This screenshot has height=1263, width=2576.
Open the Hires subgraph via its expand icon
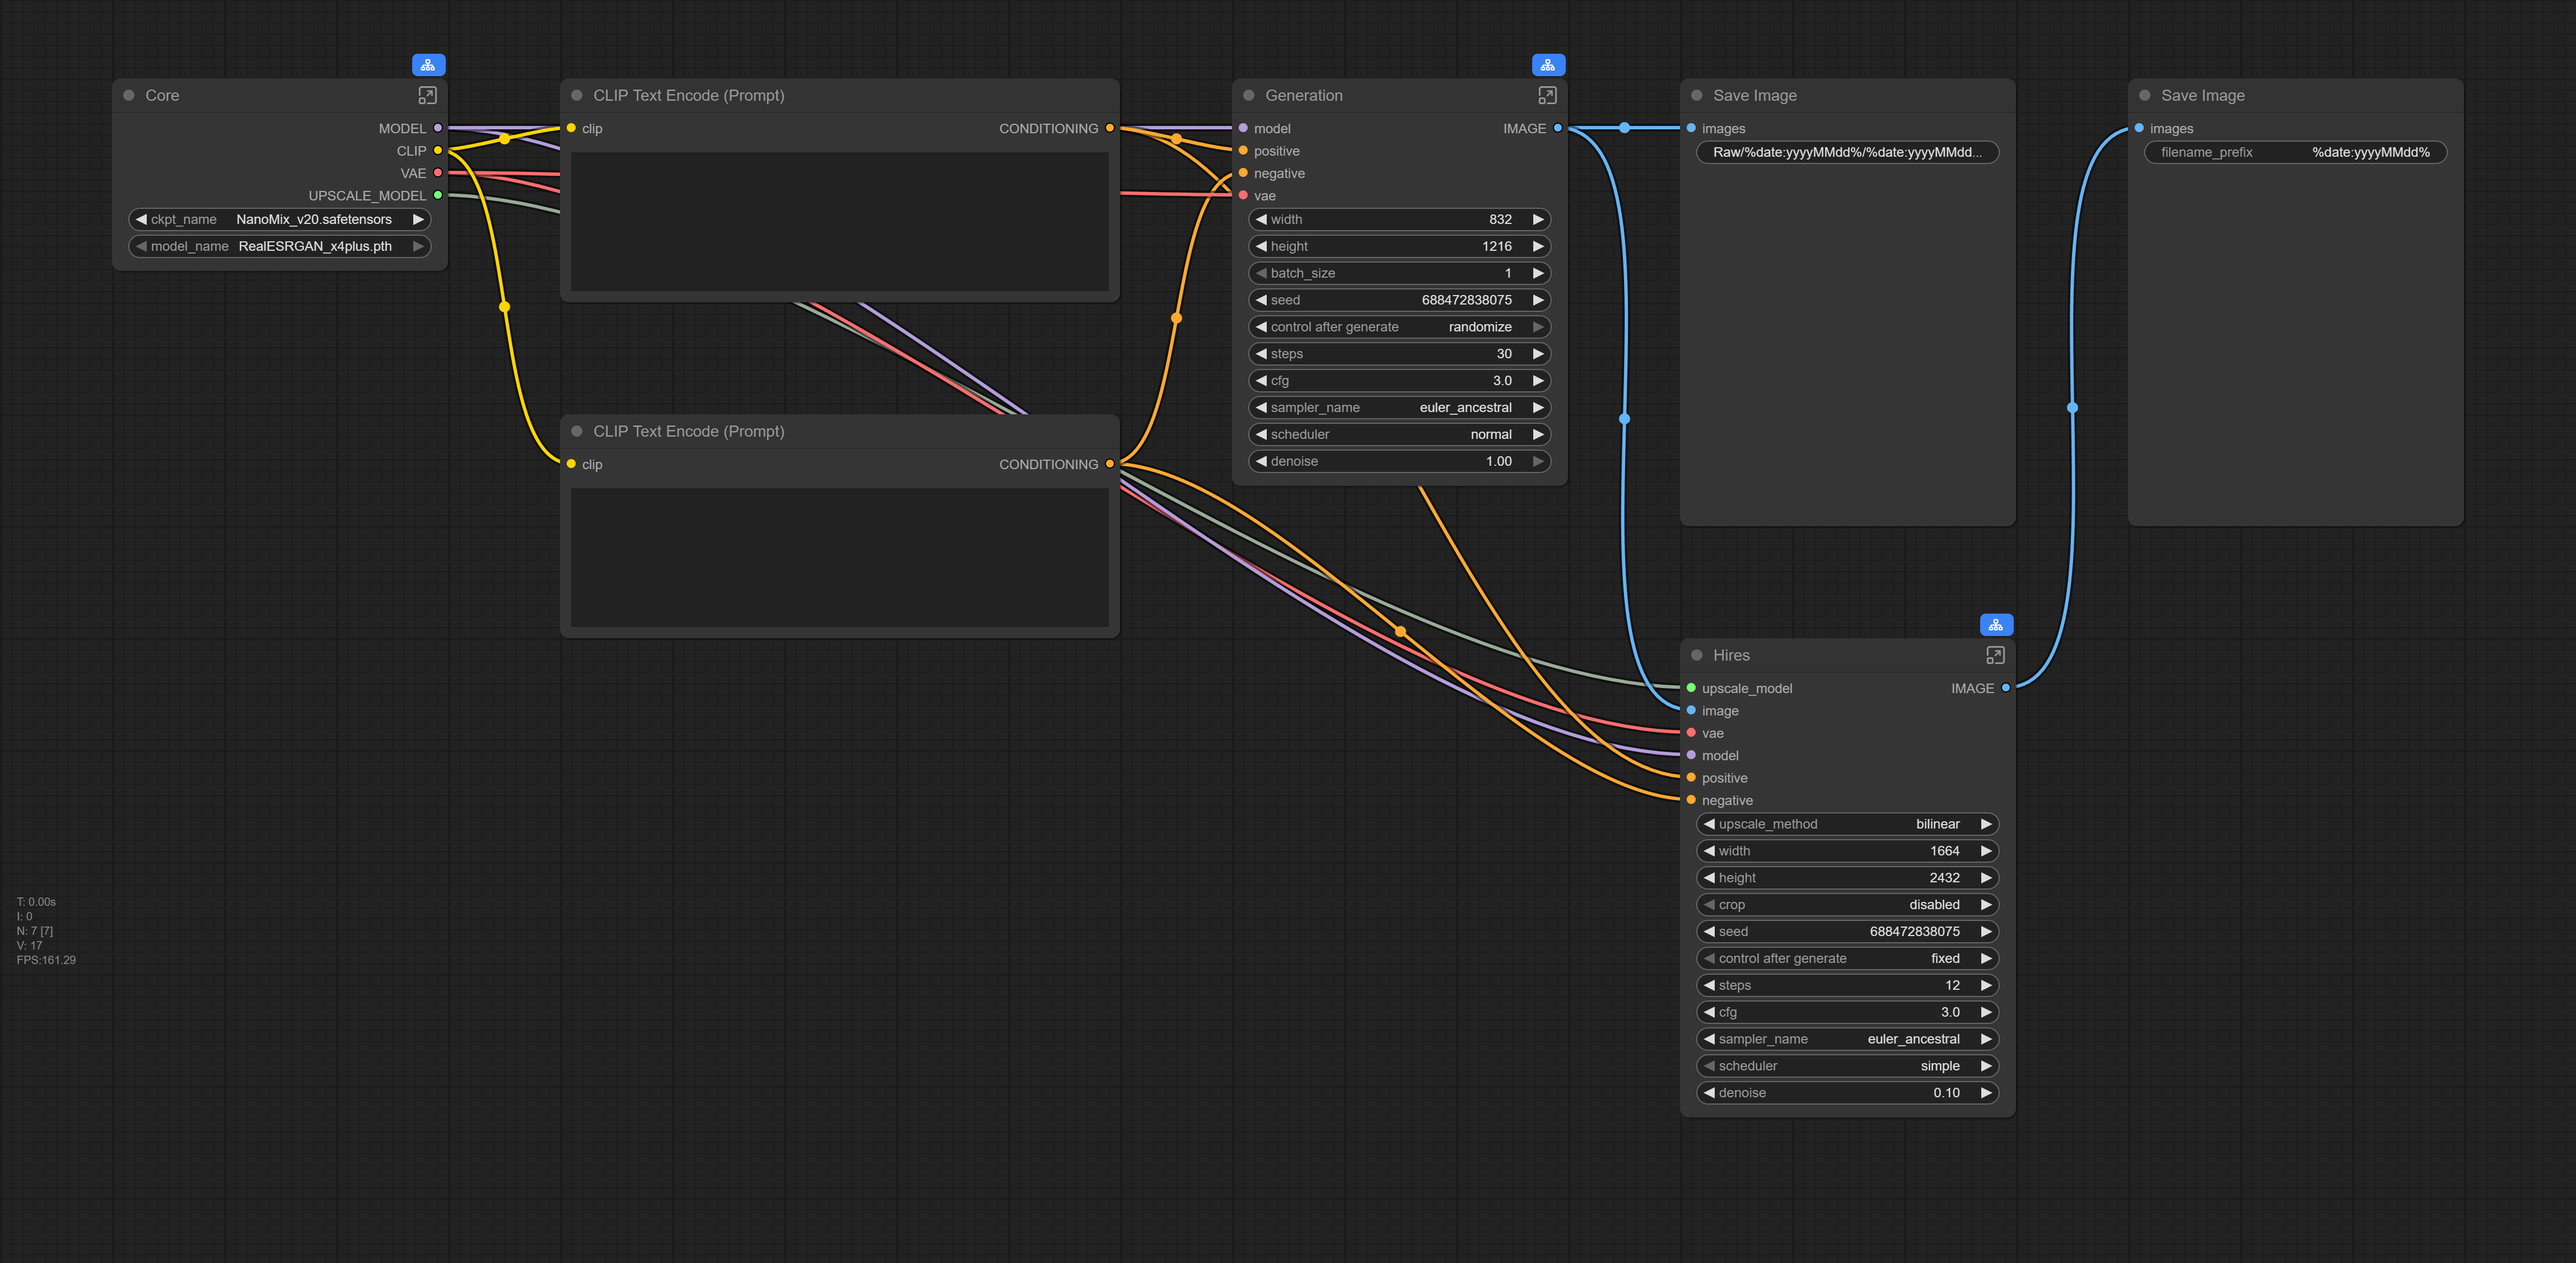[1995, 655]
